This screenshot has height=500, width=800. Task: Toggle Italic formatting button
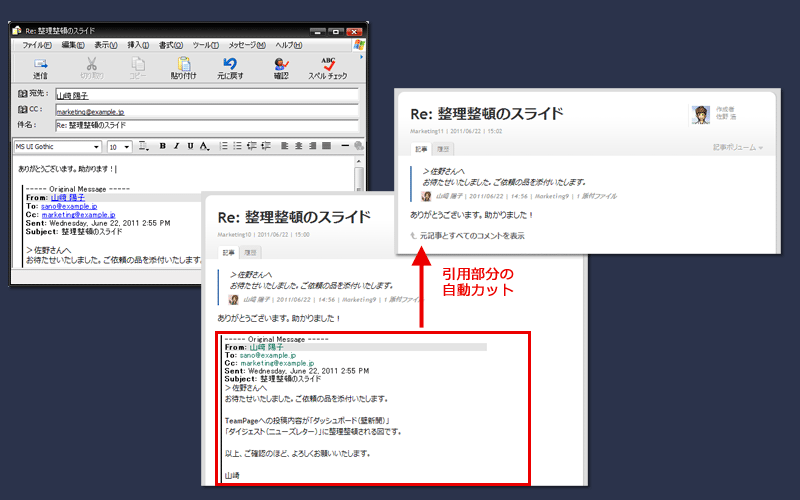coord(177,146)
